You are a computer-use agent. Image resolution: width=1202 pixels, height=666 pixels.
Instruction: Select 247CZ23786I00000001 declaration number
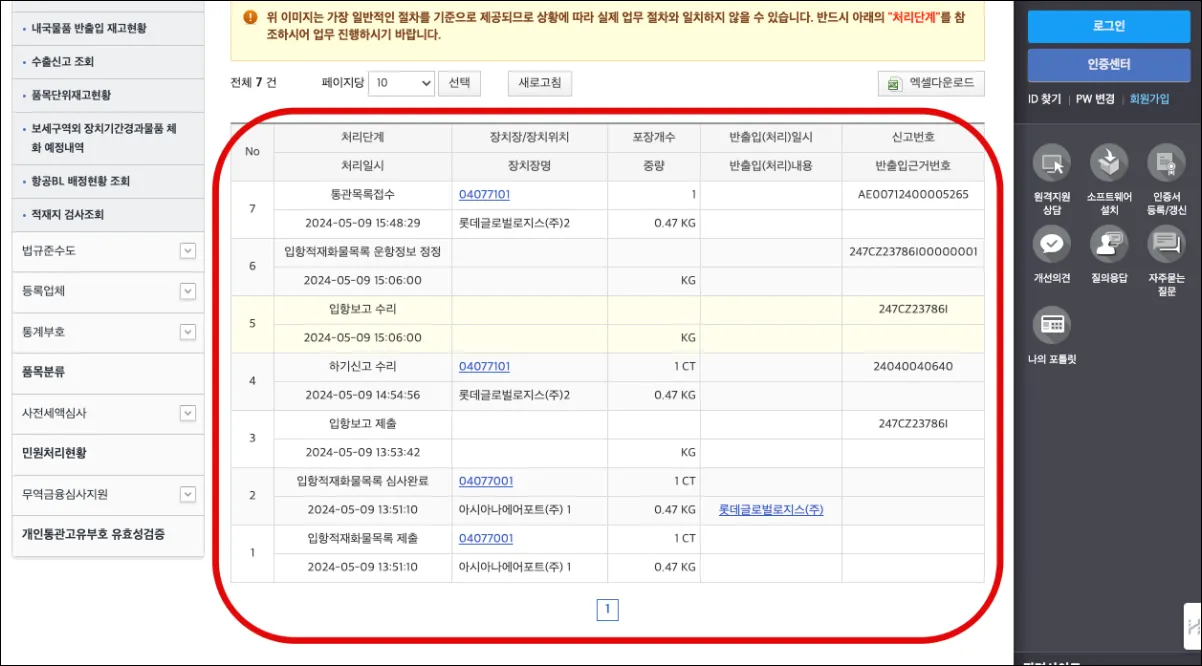(x=913, y=252)
